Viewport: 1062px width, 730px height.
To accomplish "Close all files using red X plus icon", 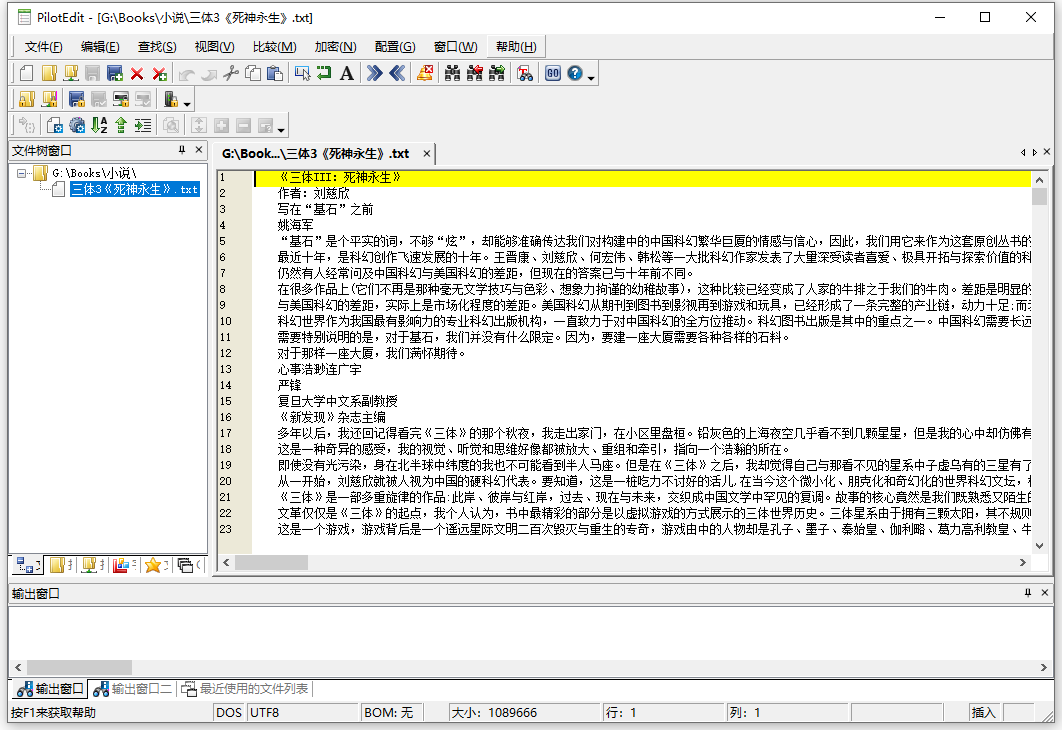I will click(x=159, y=73).
